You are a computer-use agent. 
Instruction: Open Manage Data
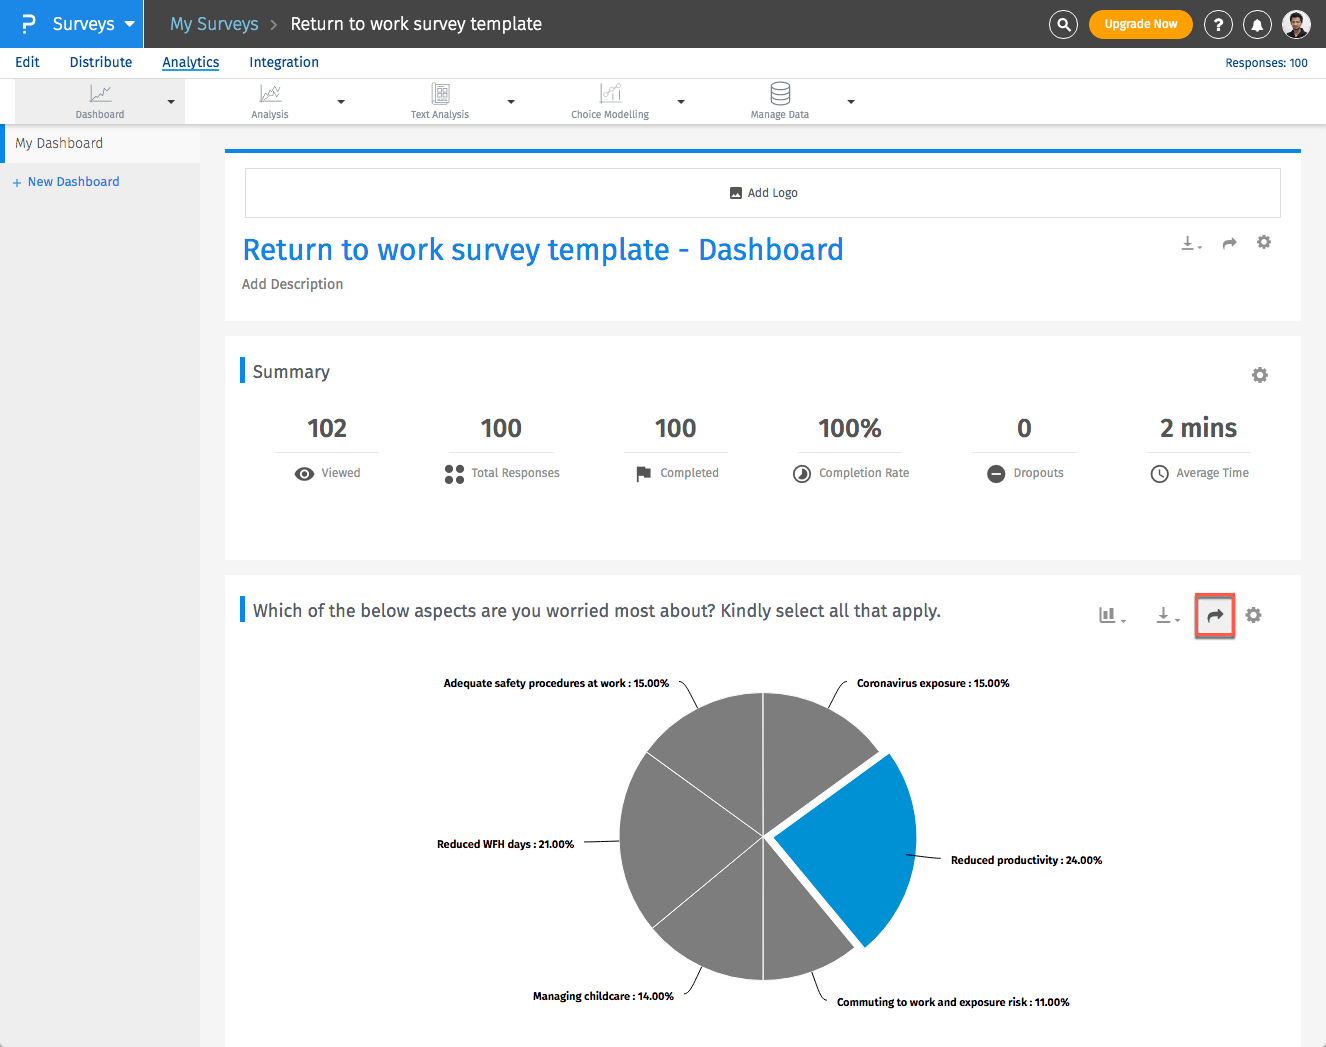tap(779, 101)
